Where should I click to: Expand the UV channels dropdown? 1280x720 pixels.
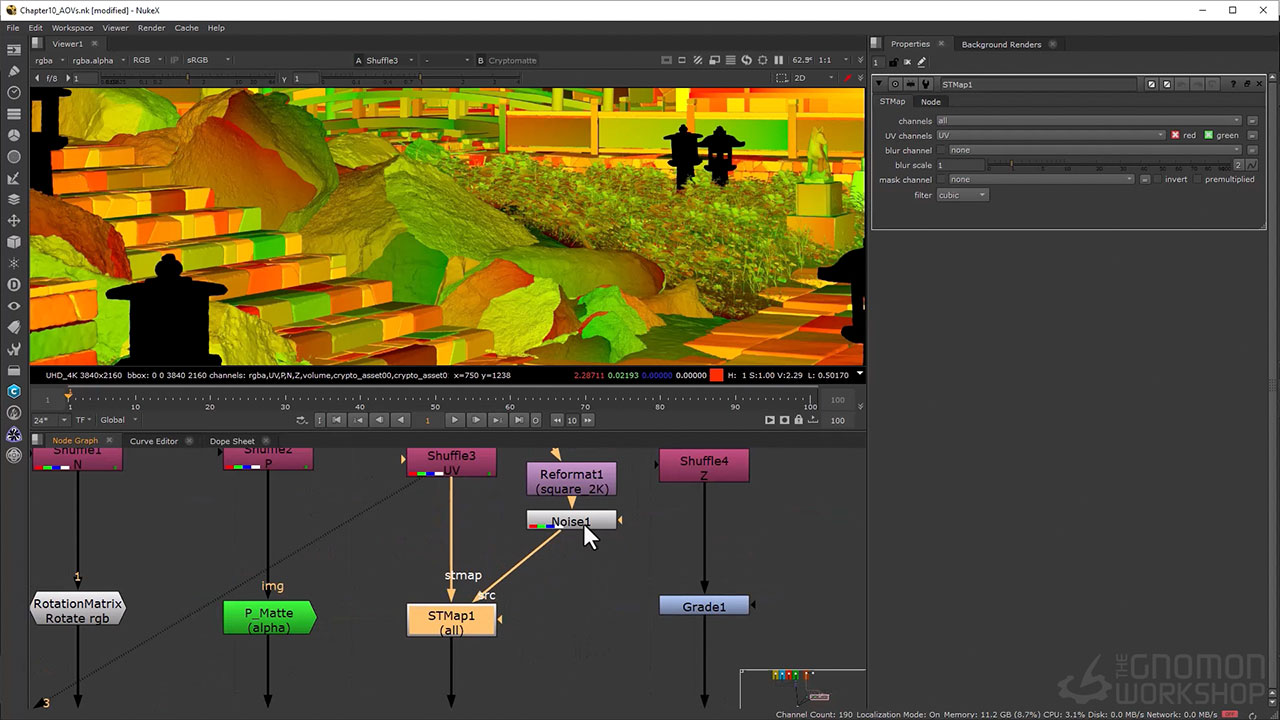(1050, 135)
